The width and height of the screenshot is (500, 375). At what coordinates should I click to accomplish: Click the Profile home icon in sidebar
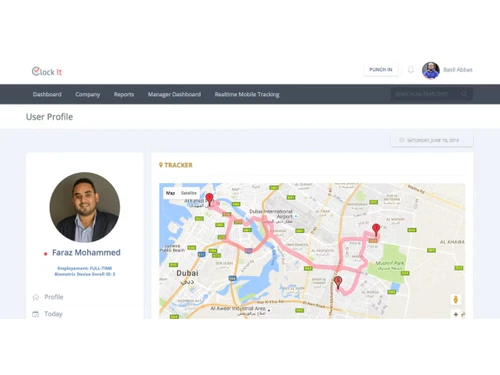click(36, 297)
